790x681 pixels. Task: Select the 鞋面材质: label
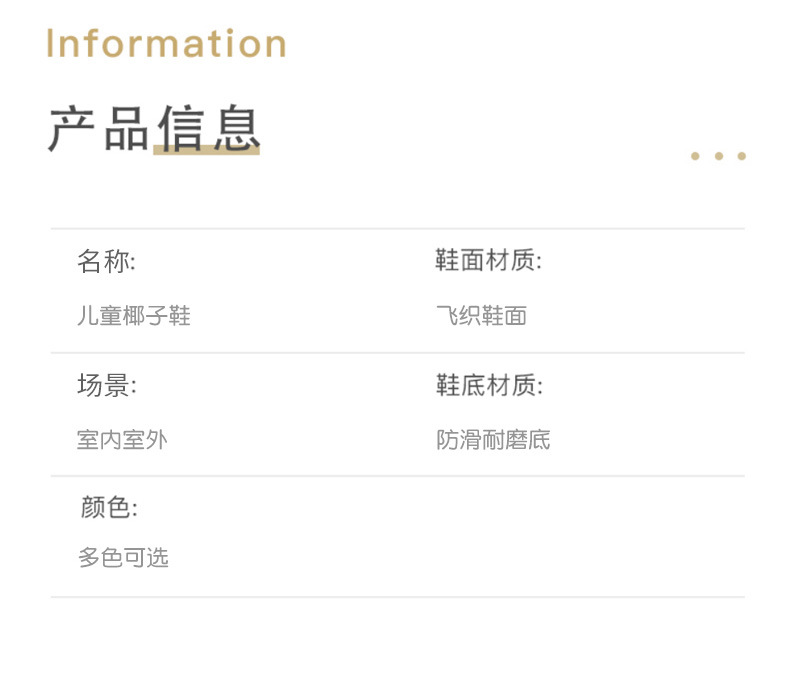tap(488, 262)
